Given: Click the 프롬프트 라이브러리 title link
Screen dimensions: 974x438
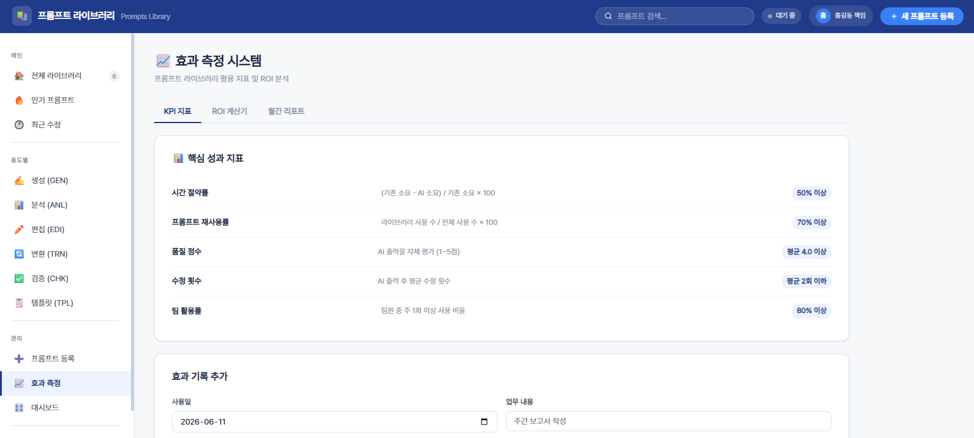Looking at the screenshot, I should [x=76, y=16].
